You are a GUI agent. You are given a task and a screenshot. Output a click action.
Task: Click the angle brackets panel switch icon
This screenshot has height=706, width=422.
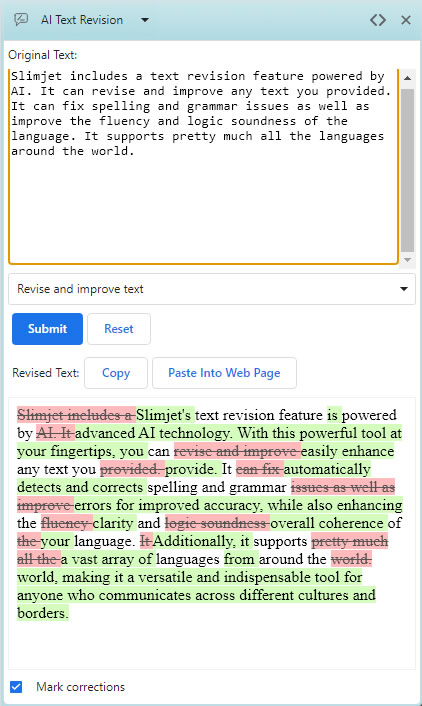[x=377, y=20]
